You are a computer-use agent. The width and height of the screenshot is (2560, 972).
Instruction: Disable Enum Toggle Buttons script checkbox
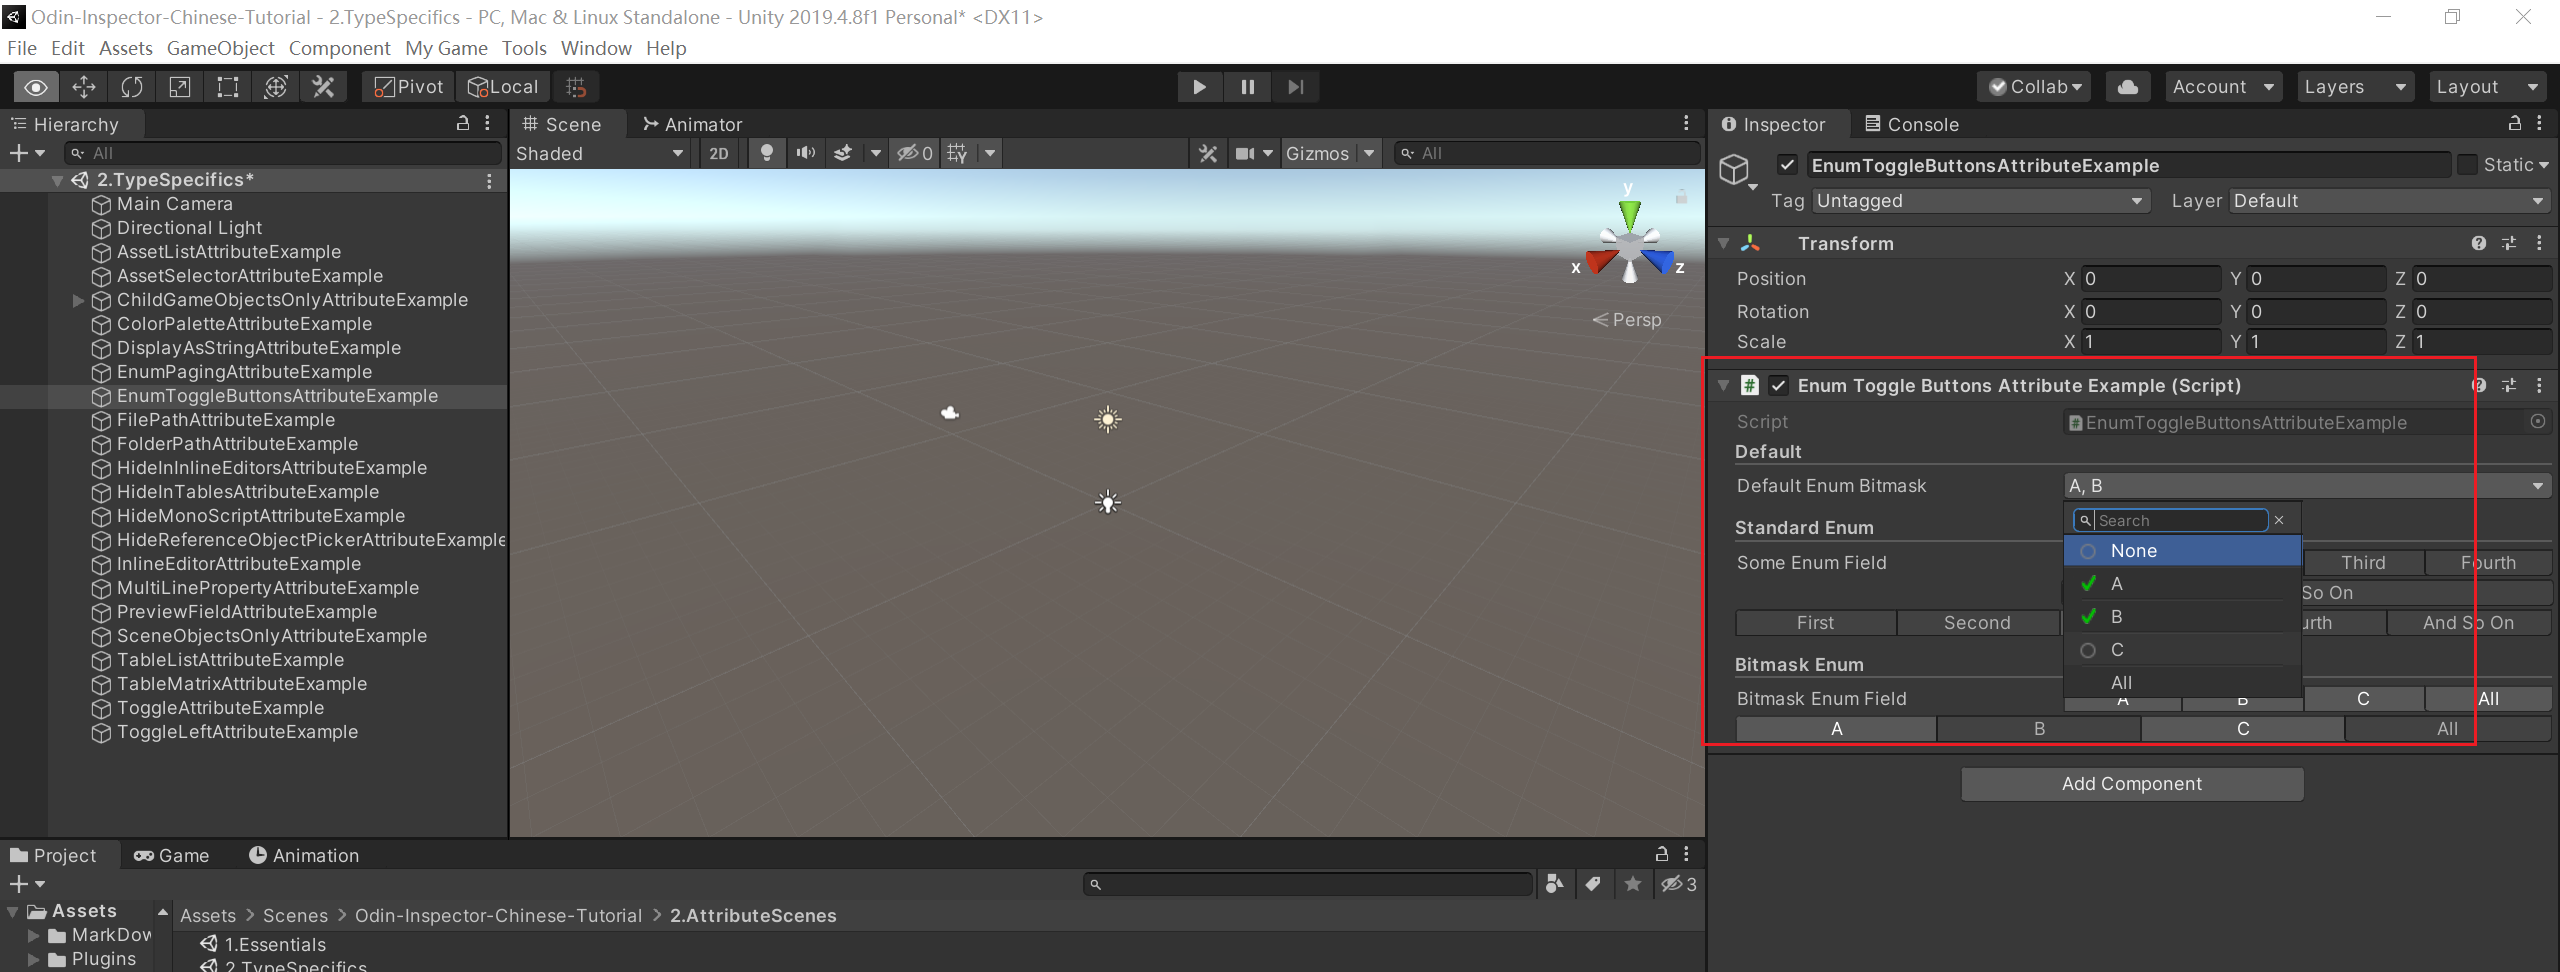click(1779, 385)
